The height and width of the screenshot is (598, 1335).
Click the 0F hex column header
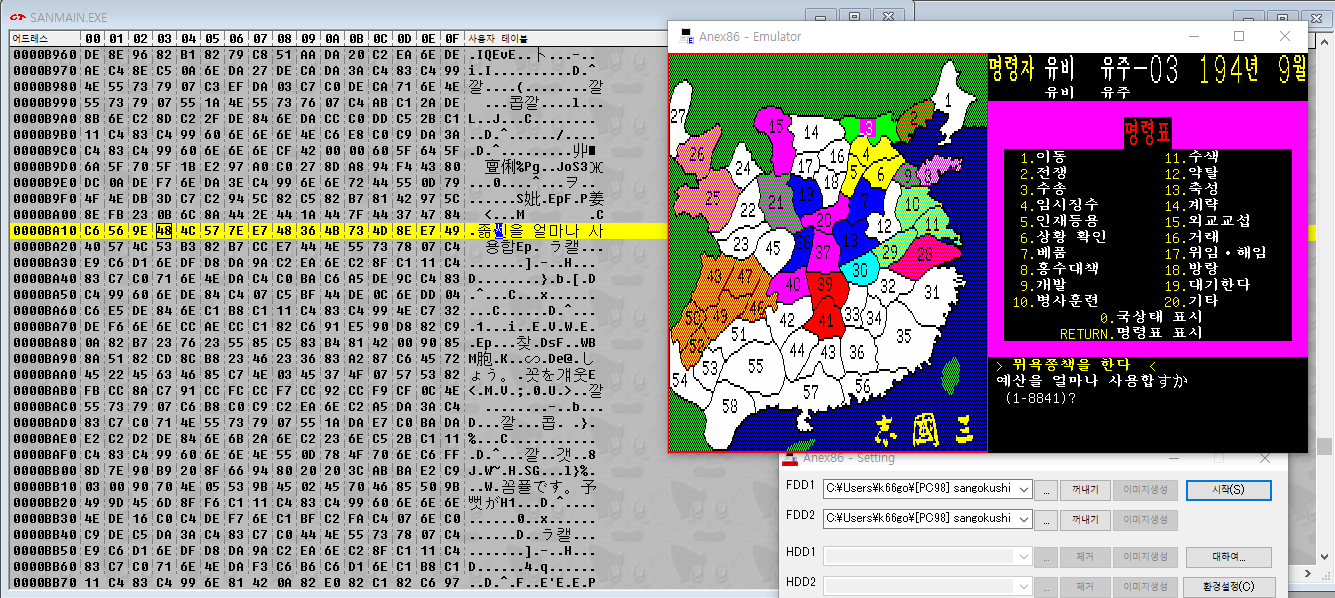tap(452, 37)
